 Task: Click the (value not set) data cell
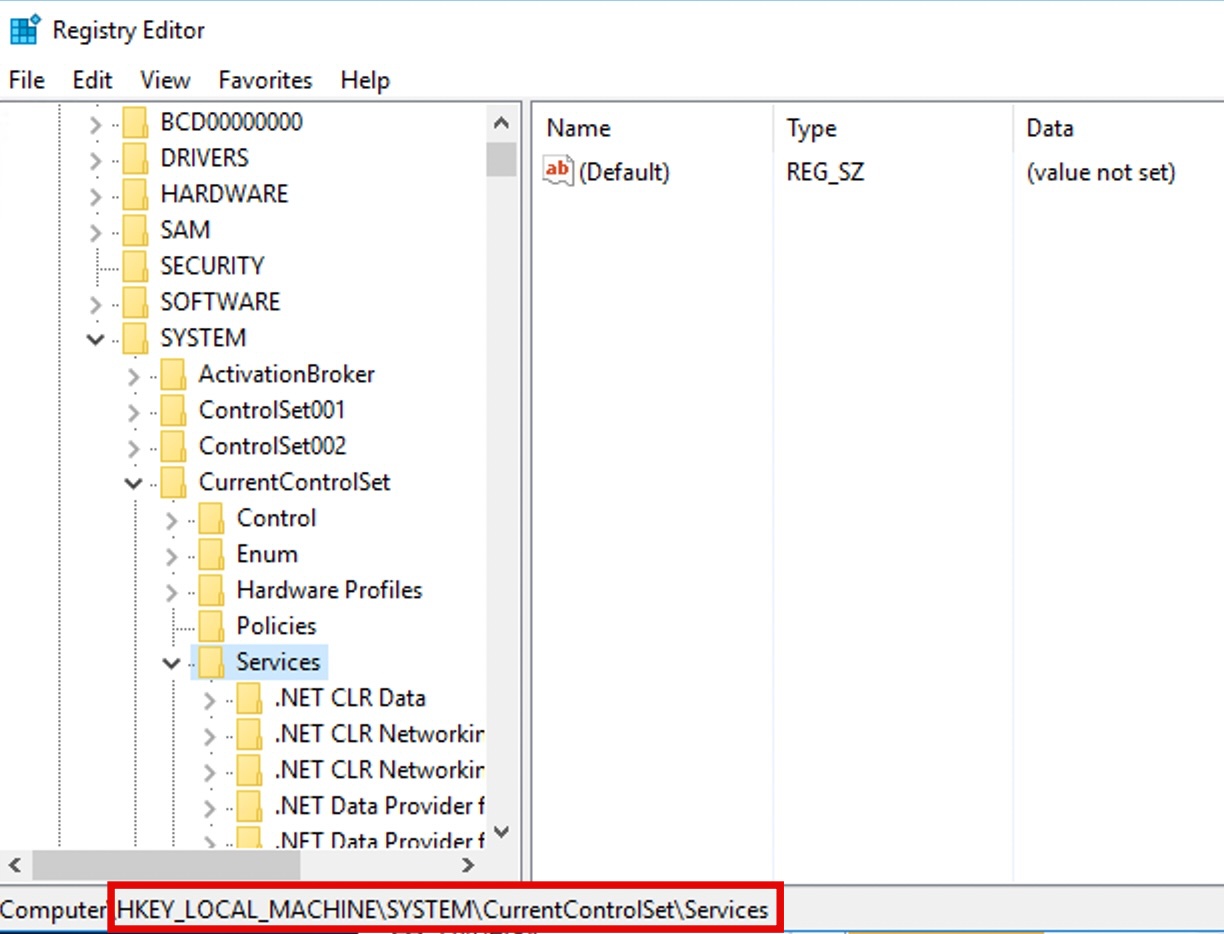[1101, 172]
